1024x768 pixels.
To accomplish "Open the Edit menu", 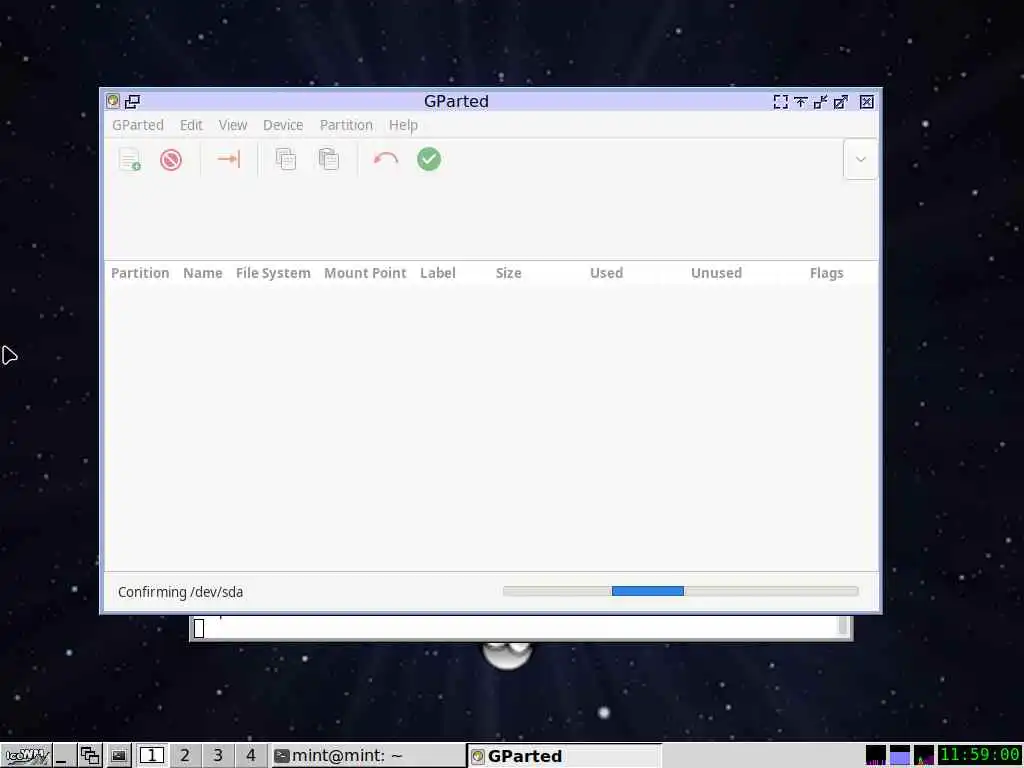I will click(191, 125).
